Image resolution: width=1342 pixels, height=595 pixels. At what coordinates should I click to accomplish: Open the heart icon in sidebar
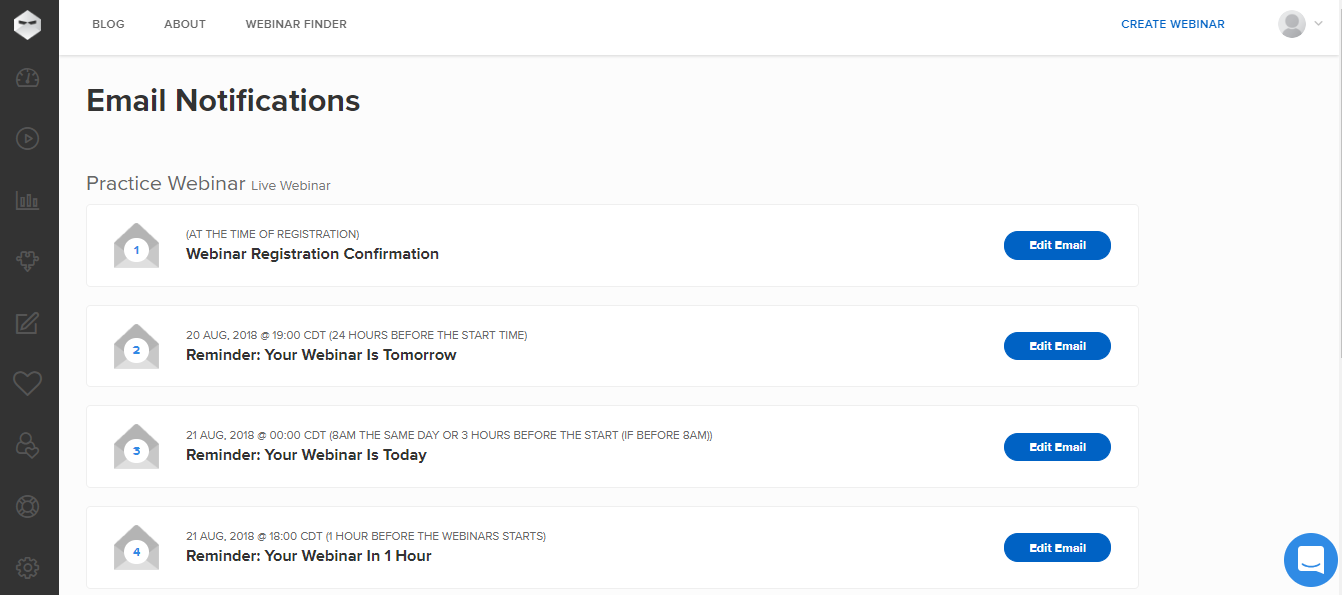click(x=28, y=383)
